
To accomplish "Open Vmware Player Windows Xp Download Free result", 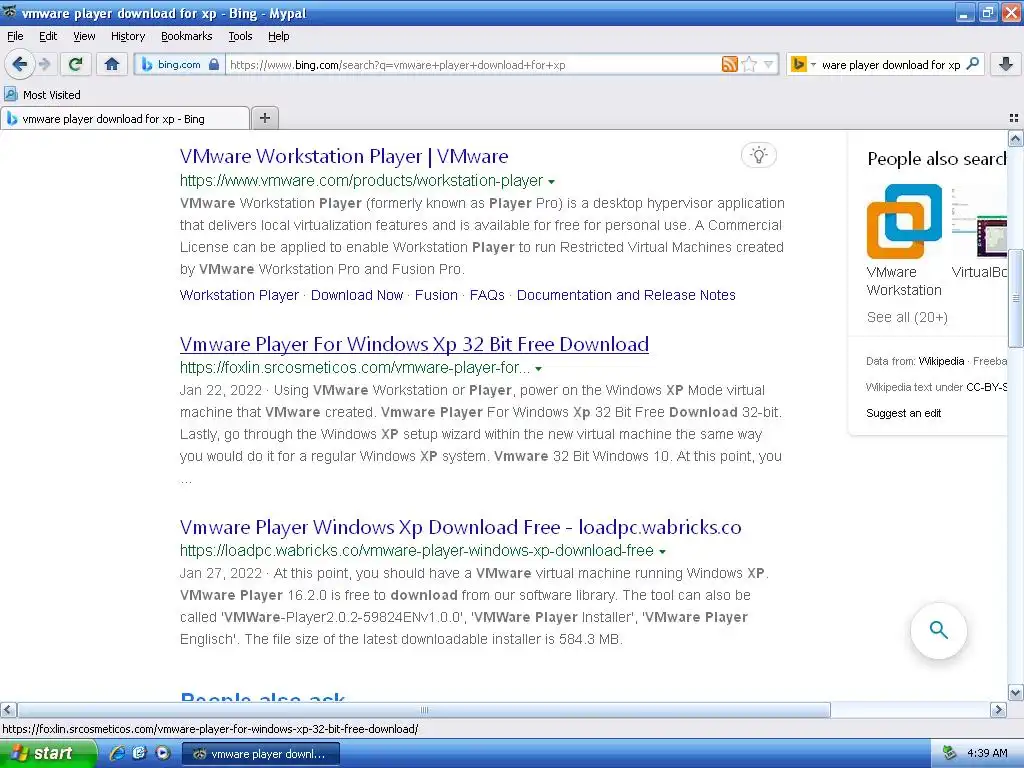I will pos(460,527).
